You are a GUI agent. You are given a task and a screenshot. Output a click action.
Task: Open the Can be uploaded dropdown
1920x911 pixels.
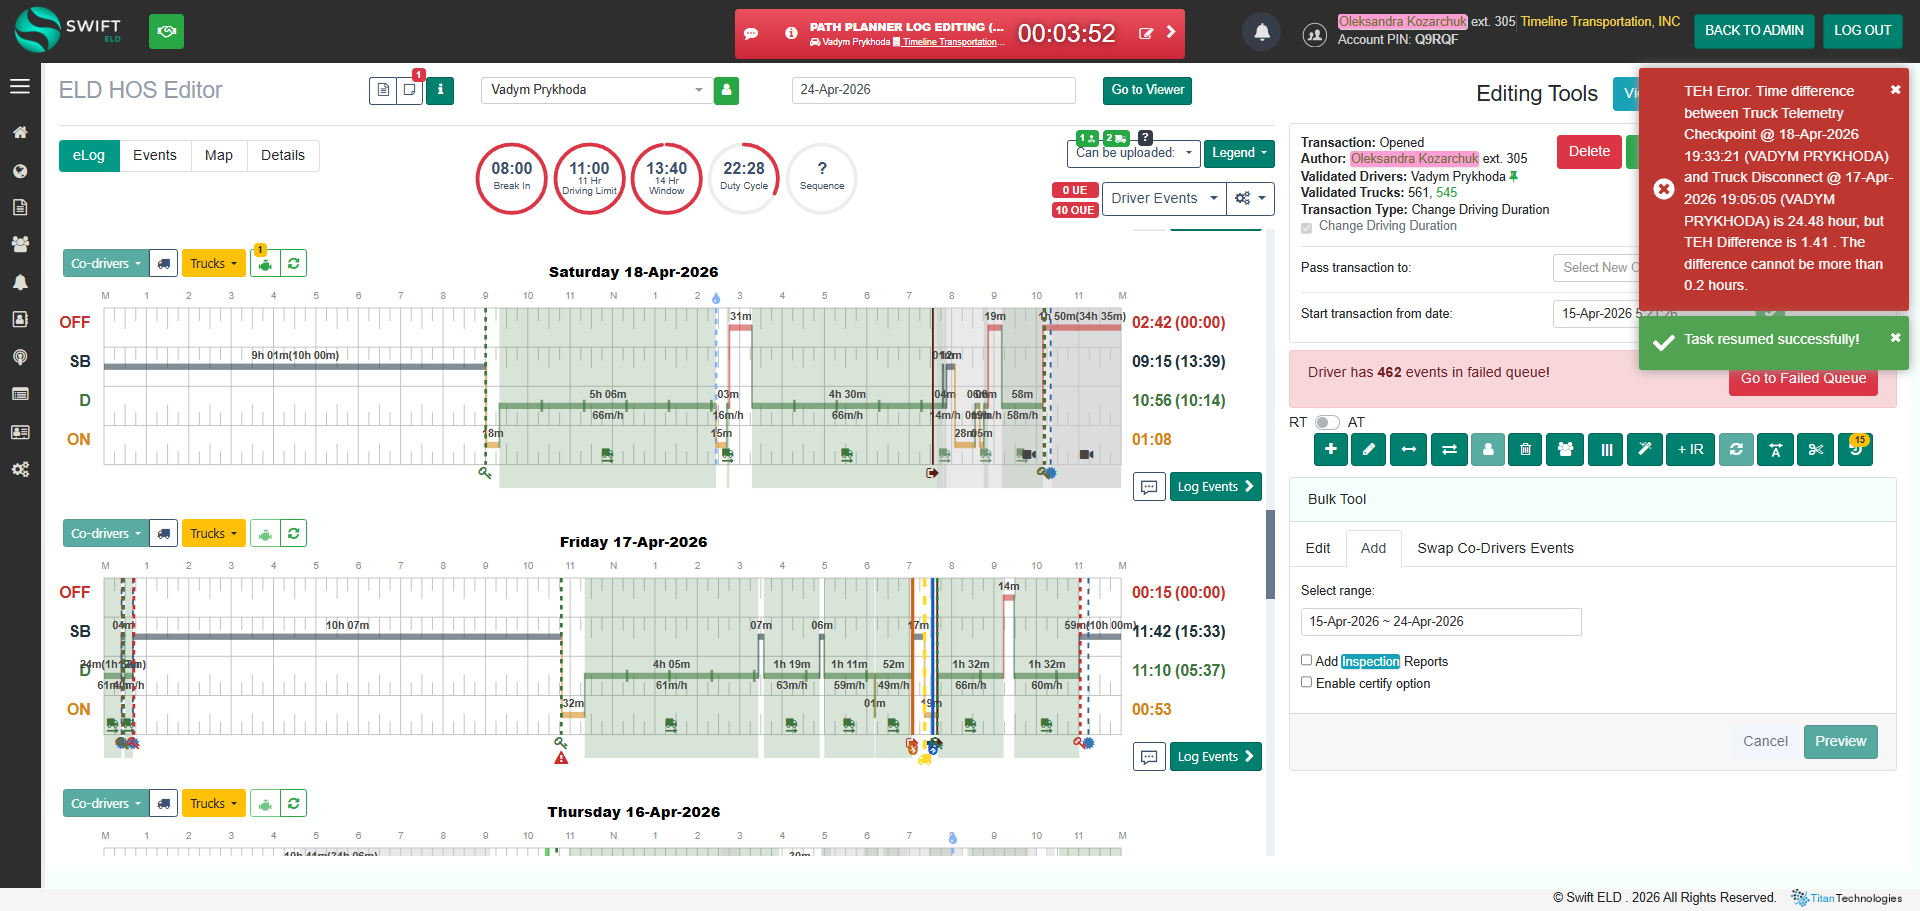[x=1134, y=153]
